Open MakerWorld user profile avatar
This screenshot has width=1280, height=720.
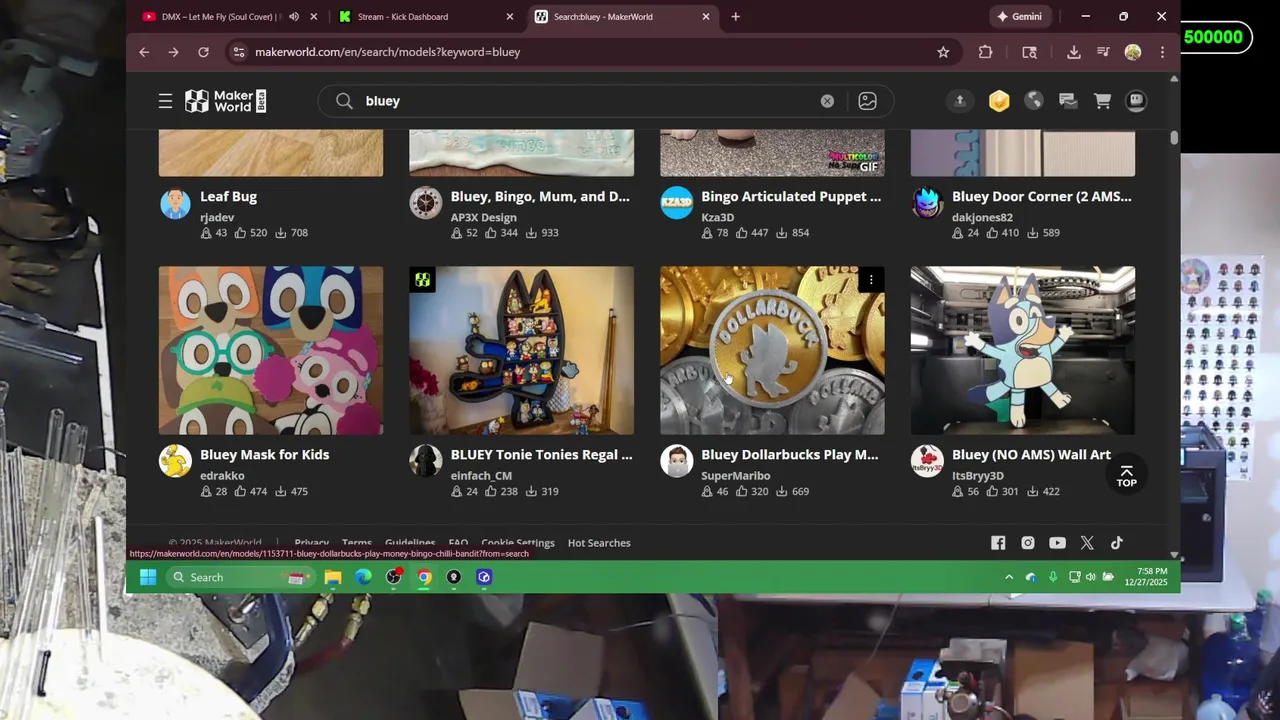pos(1136,101)
